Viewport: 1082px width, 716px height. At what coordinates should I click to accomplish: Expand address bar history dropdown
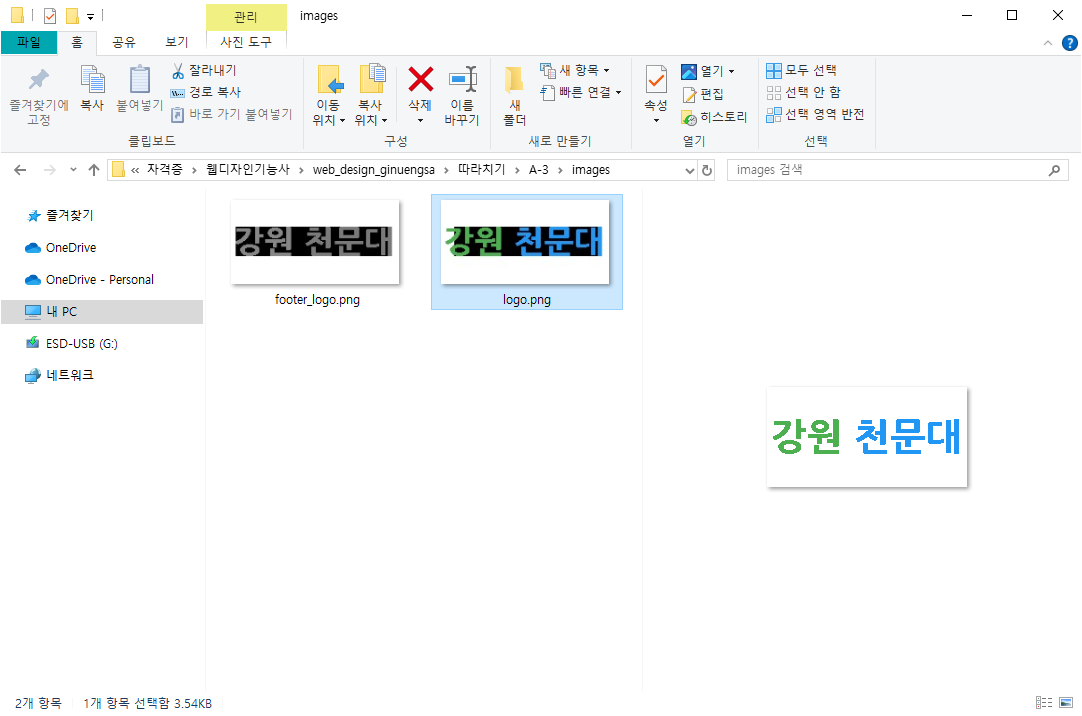pyautogui.click(x=689, y=170)
